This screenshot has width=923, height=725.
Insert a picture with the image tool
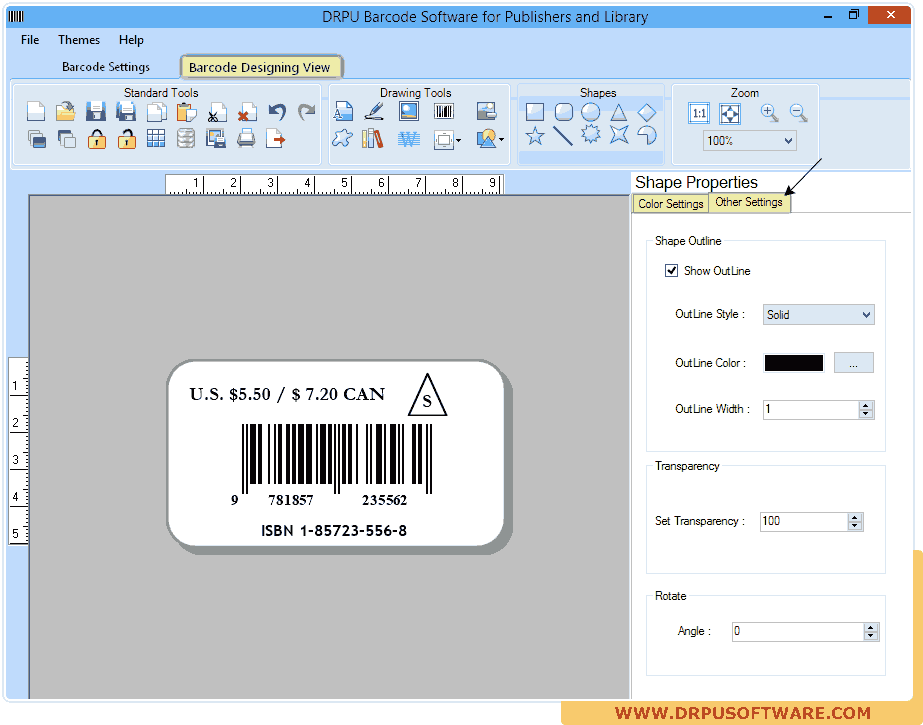coord(409,111)
